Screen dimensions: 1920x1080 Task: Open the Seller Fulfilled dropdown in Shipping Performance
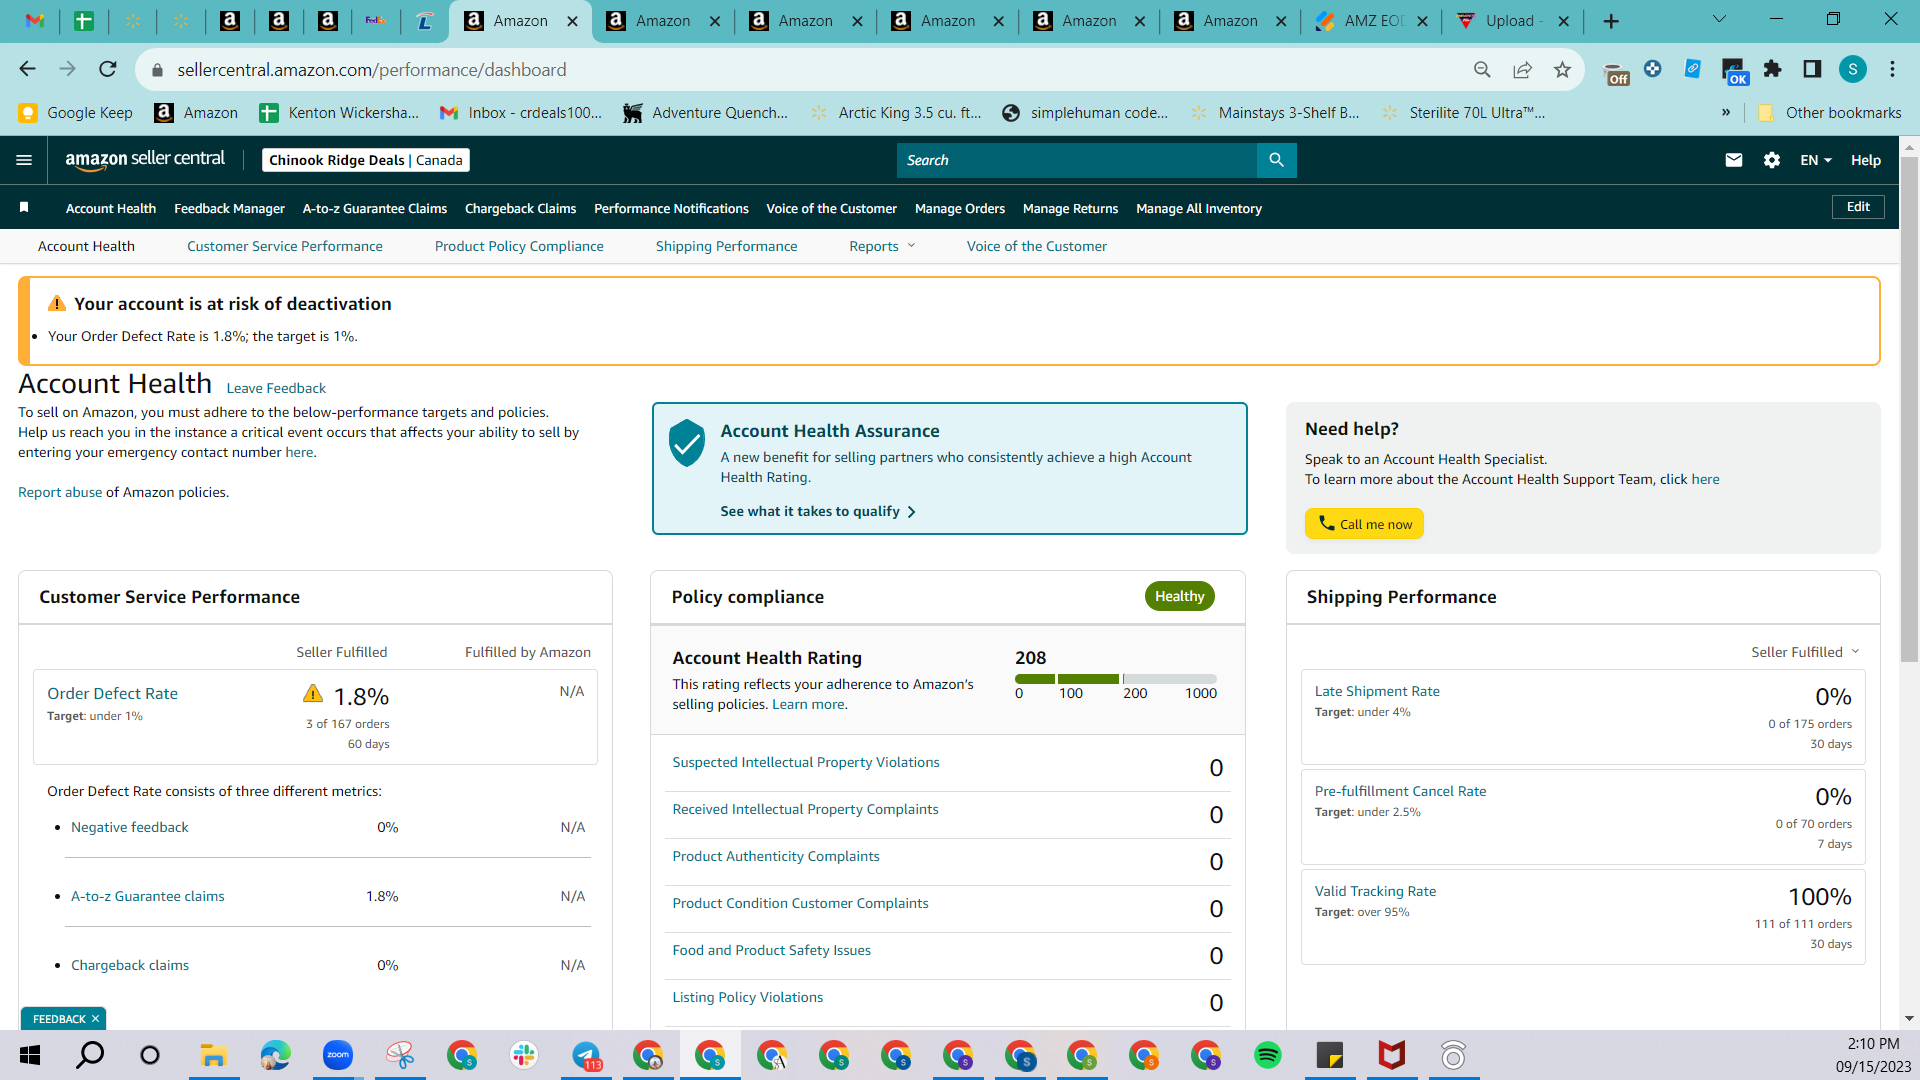pyautogui.click(x=1805, y=652)
